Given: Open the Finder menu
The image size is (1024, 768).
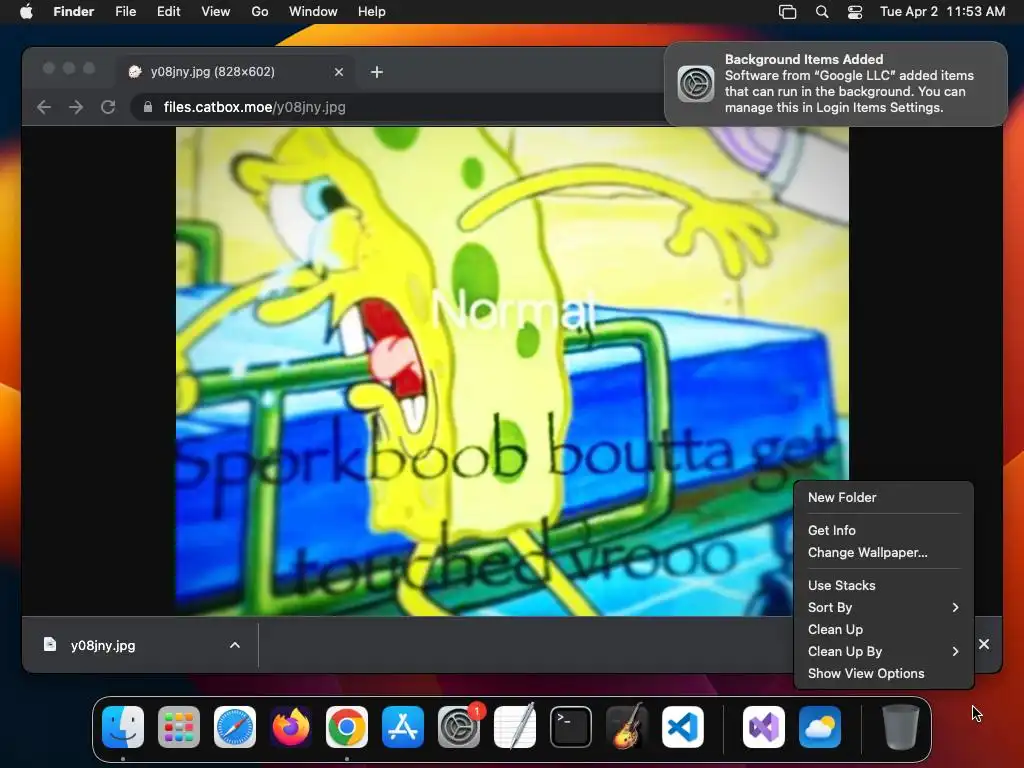Looking at the screenshot, I should click(x=74, y=12).
